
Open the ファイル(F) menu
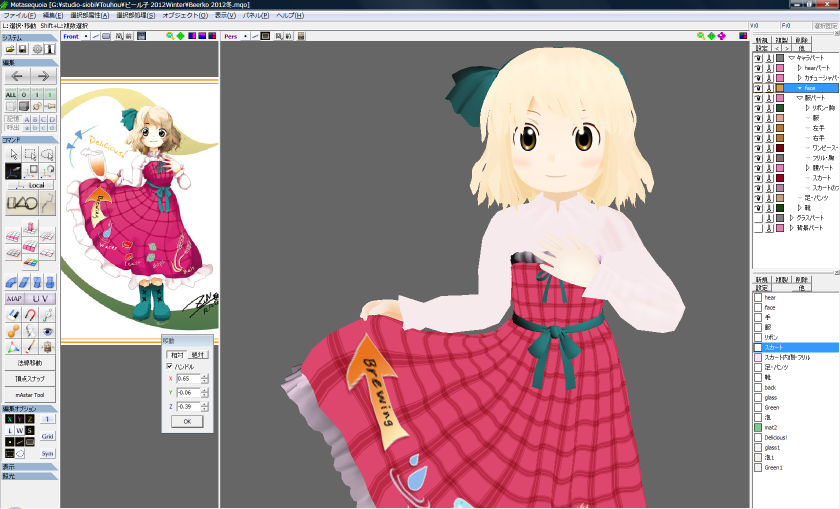19,16
